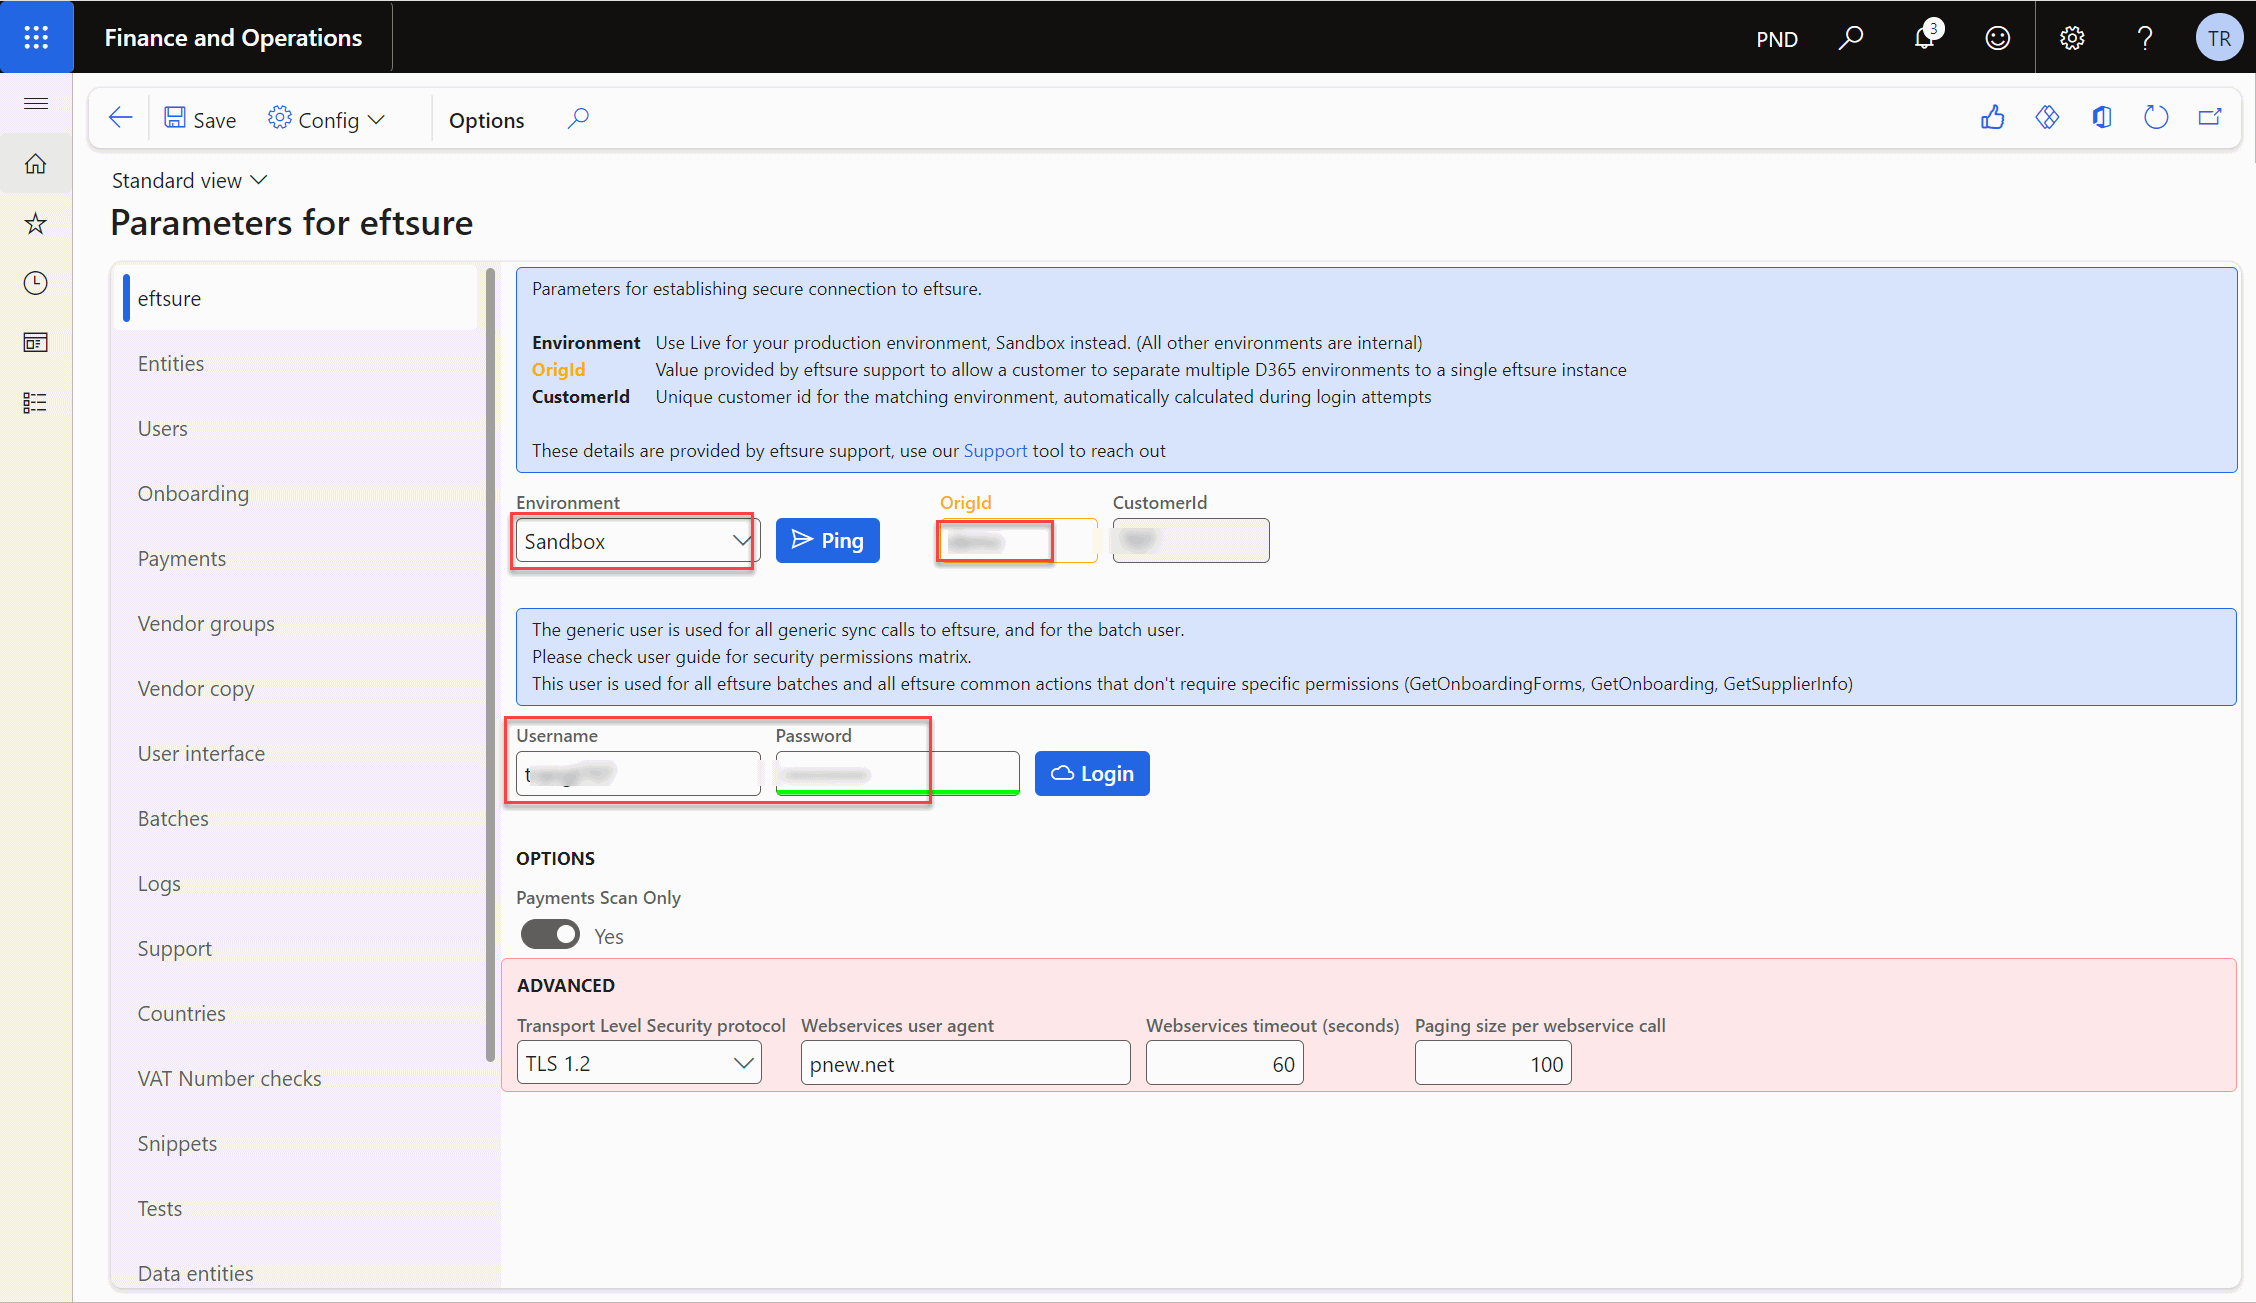Click the tab list vertical scrollbar

(x=490, y=665)
